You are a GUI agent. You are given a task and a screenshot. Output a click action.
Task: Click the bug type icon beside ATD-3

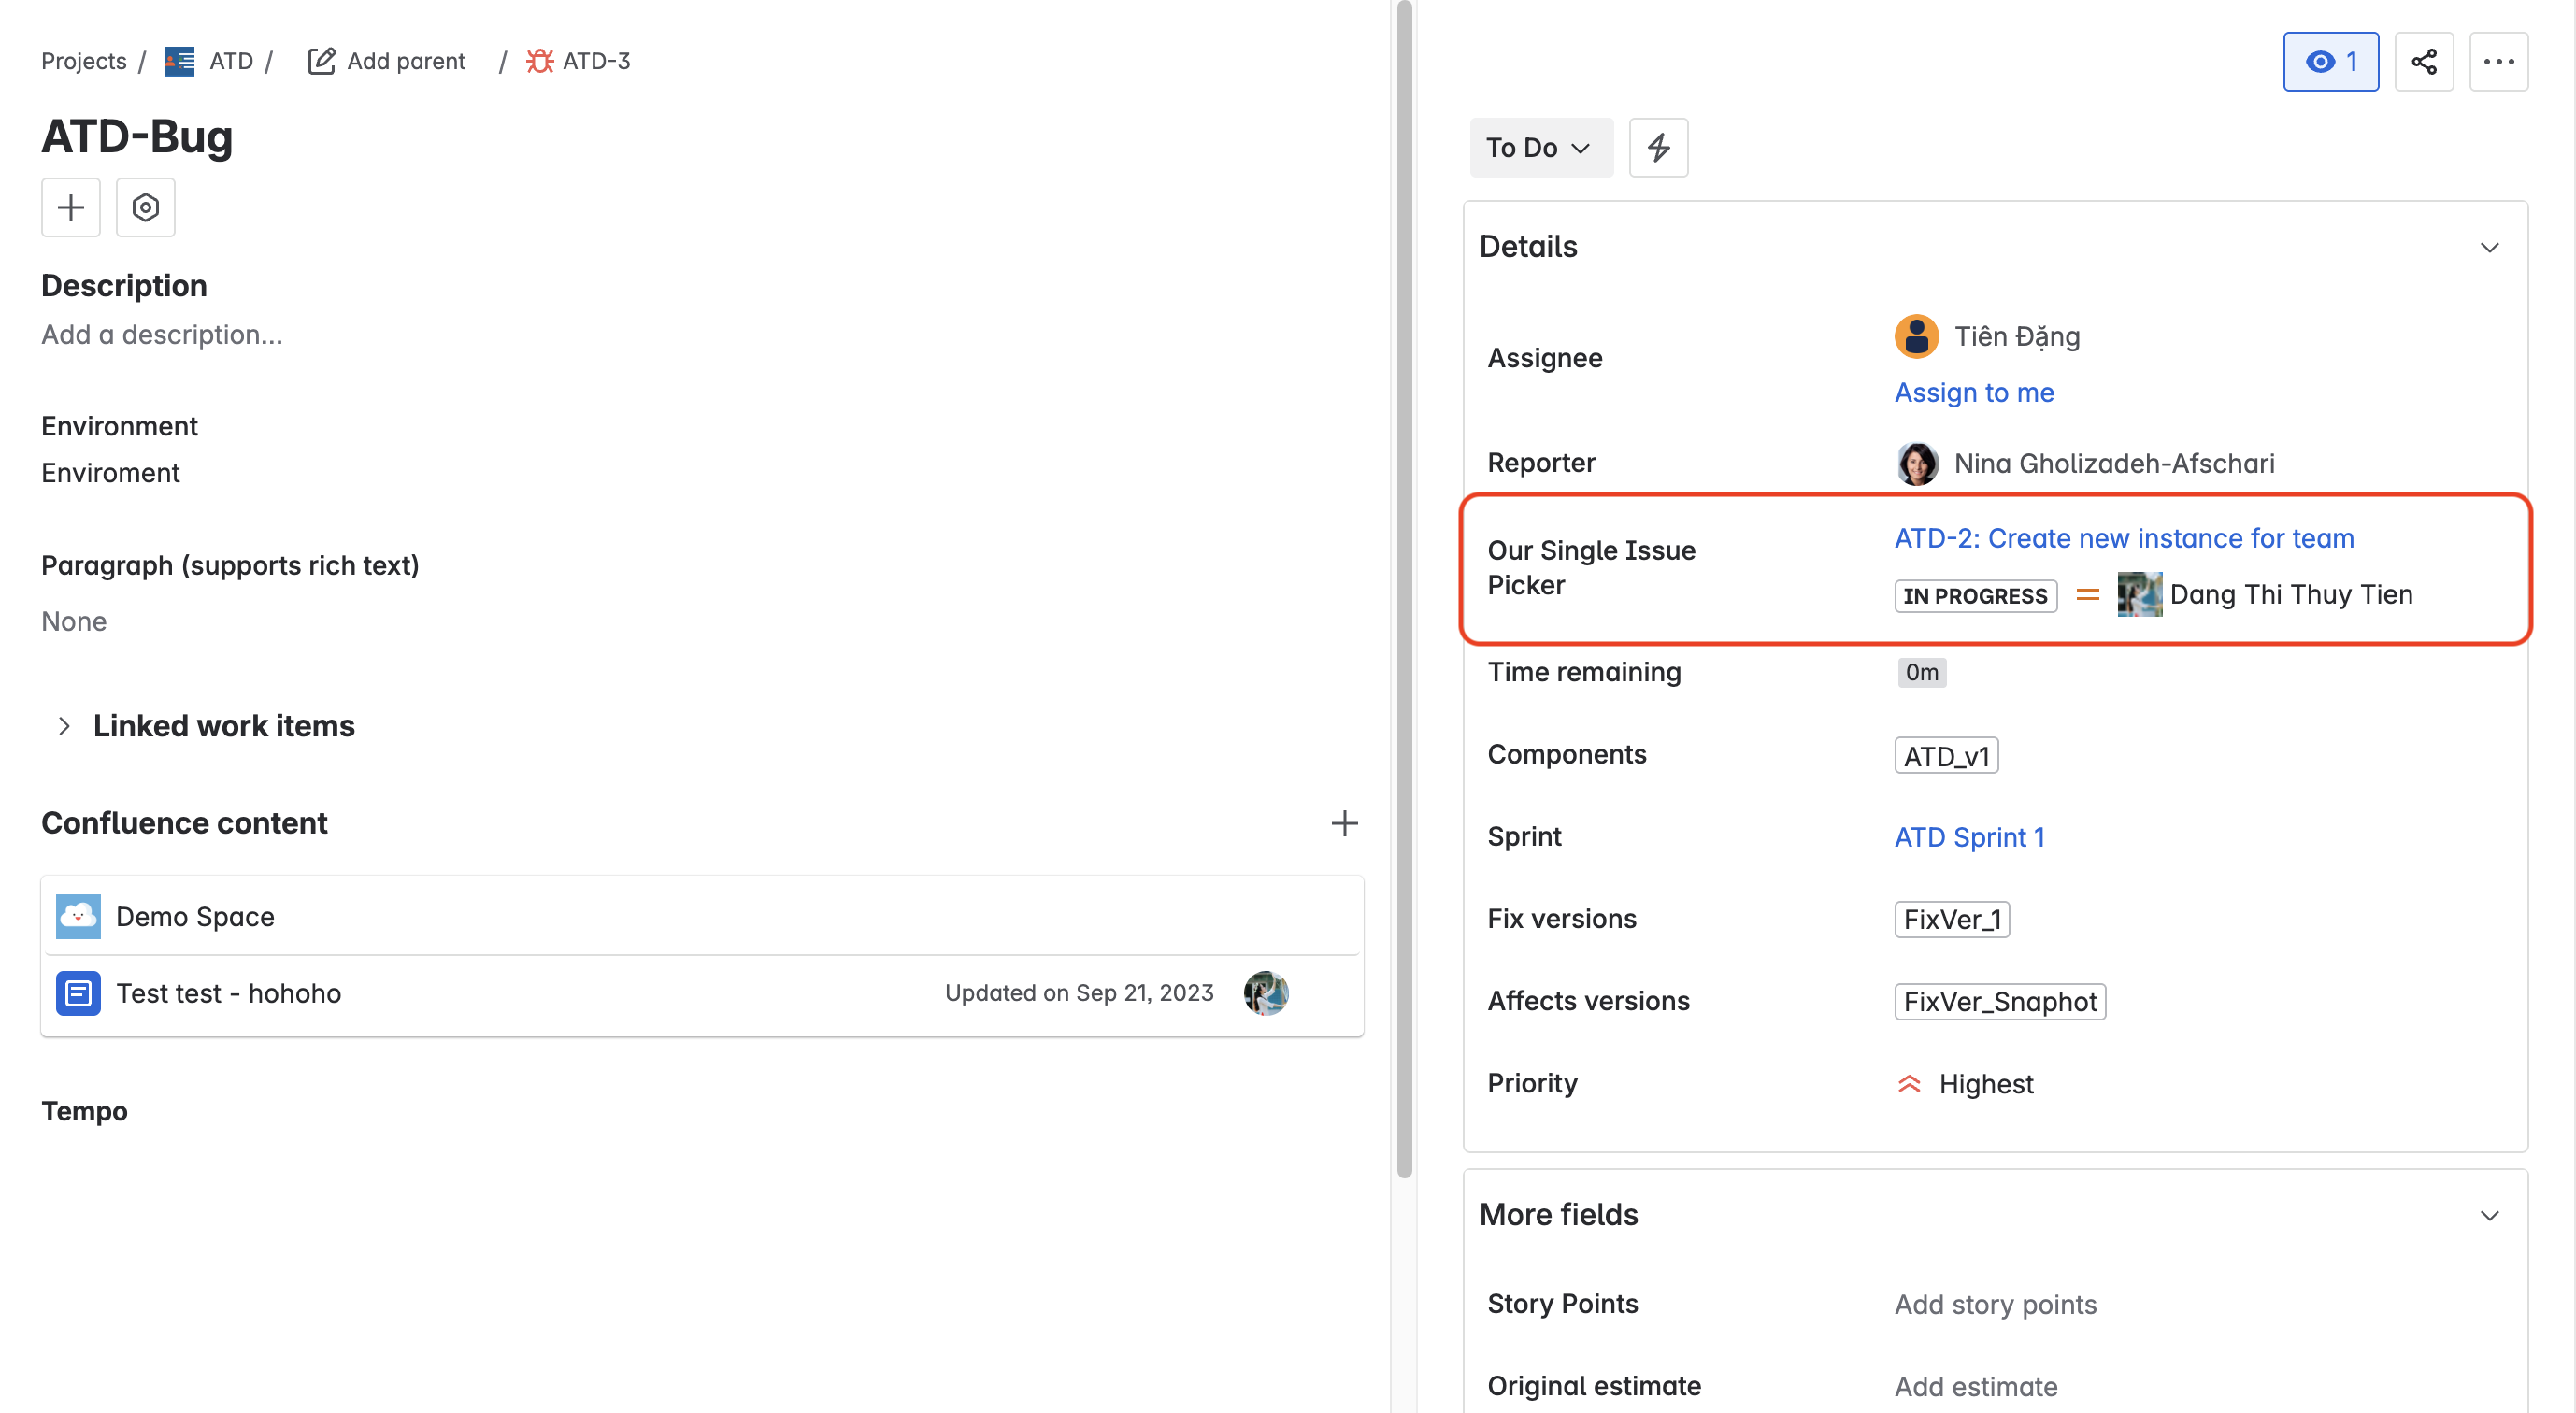click(541, 61)
